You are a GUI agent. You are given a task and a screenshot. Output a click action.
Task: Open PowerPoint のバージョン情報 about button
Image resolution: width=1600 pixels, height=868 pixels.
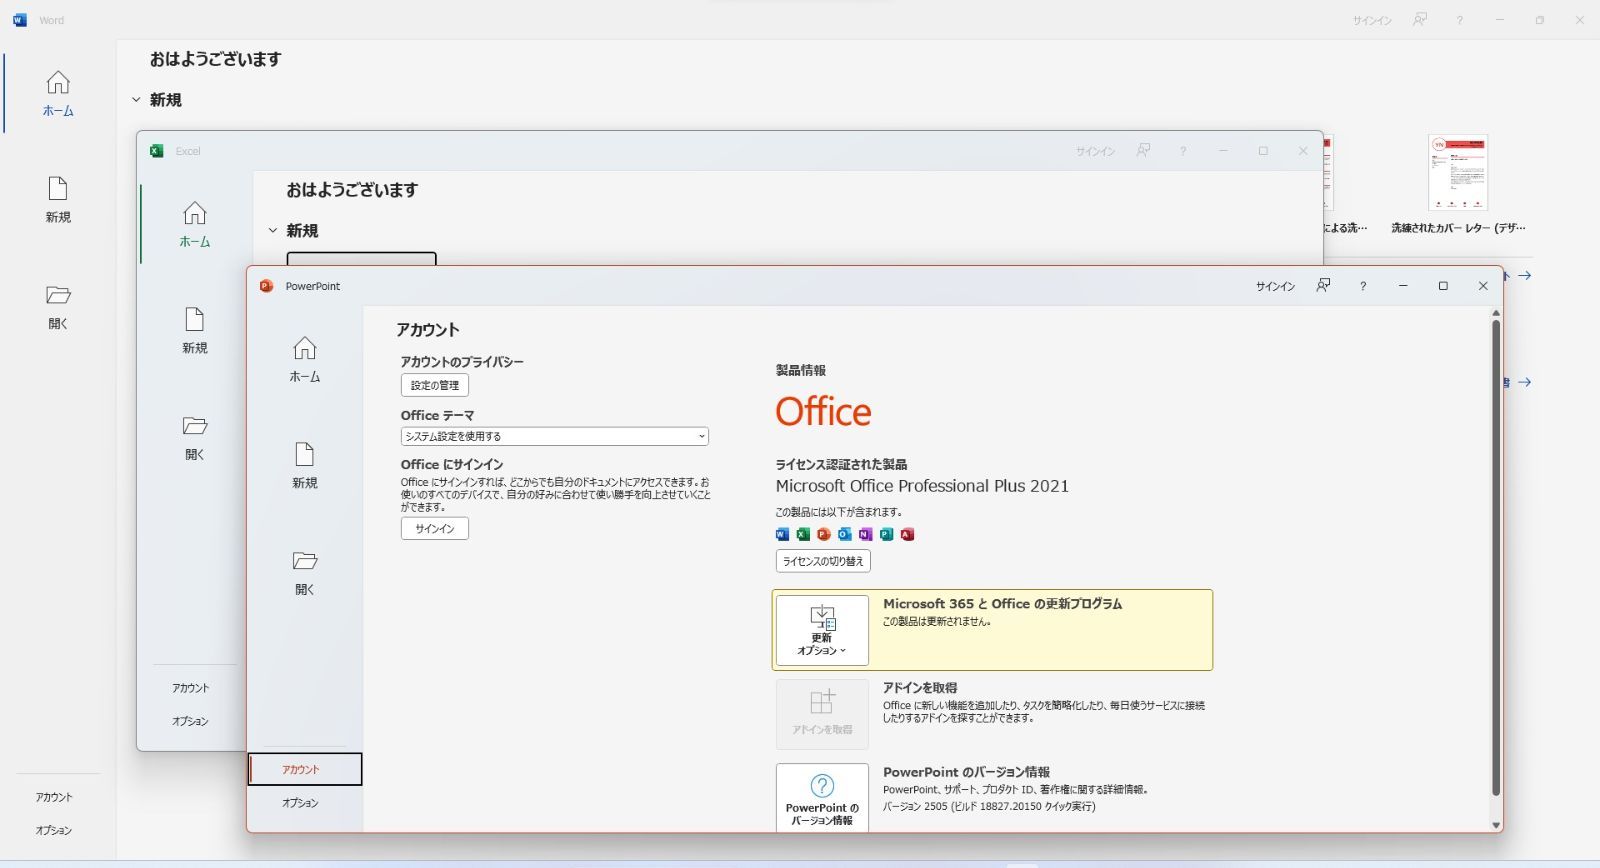click(x=822, y=797)
